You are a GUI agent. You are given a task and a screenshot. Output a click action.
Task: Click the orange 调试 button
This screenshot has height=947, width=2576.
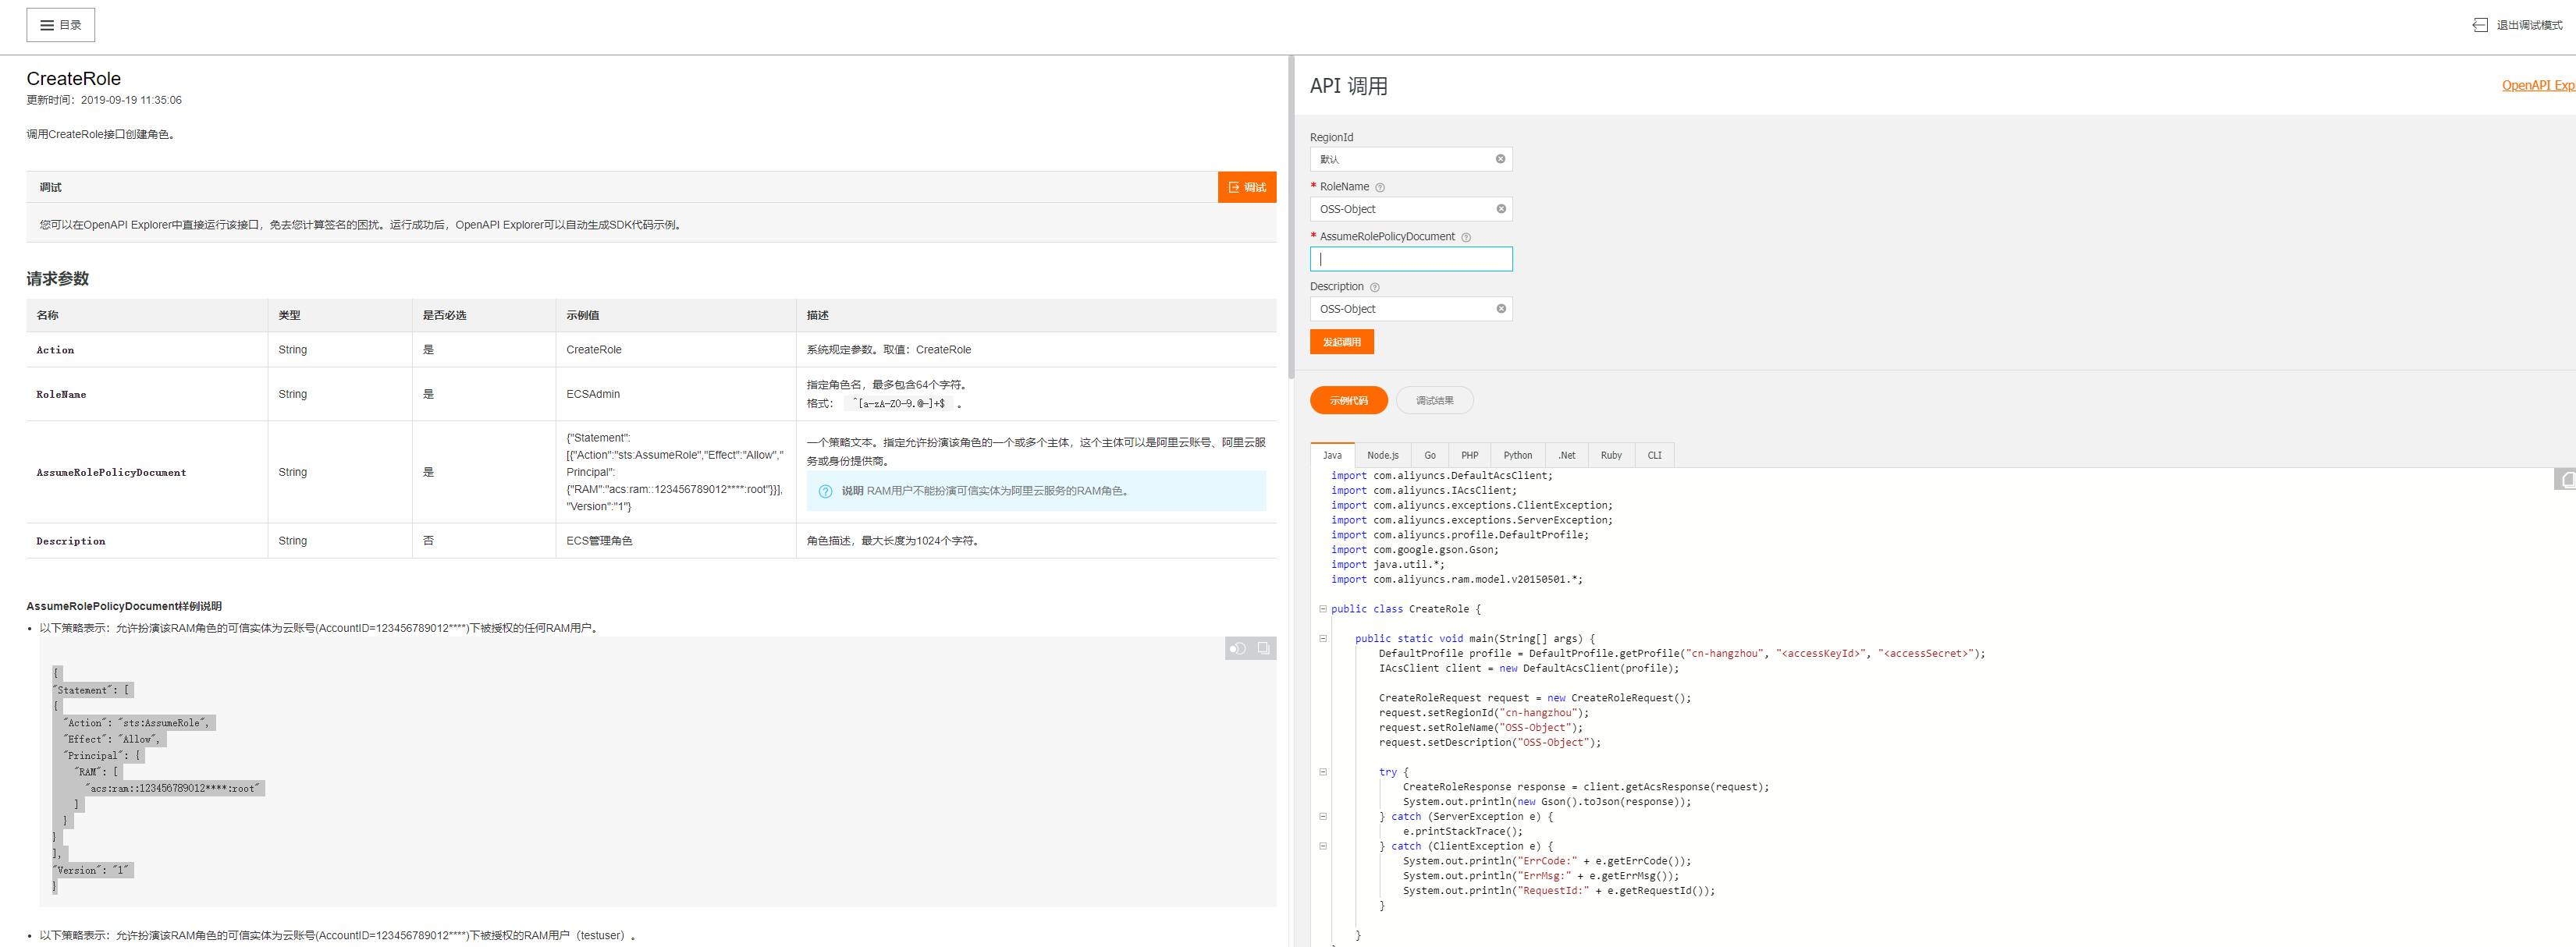(x=1246, y=187)
